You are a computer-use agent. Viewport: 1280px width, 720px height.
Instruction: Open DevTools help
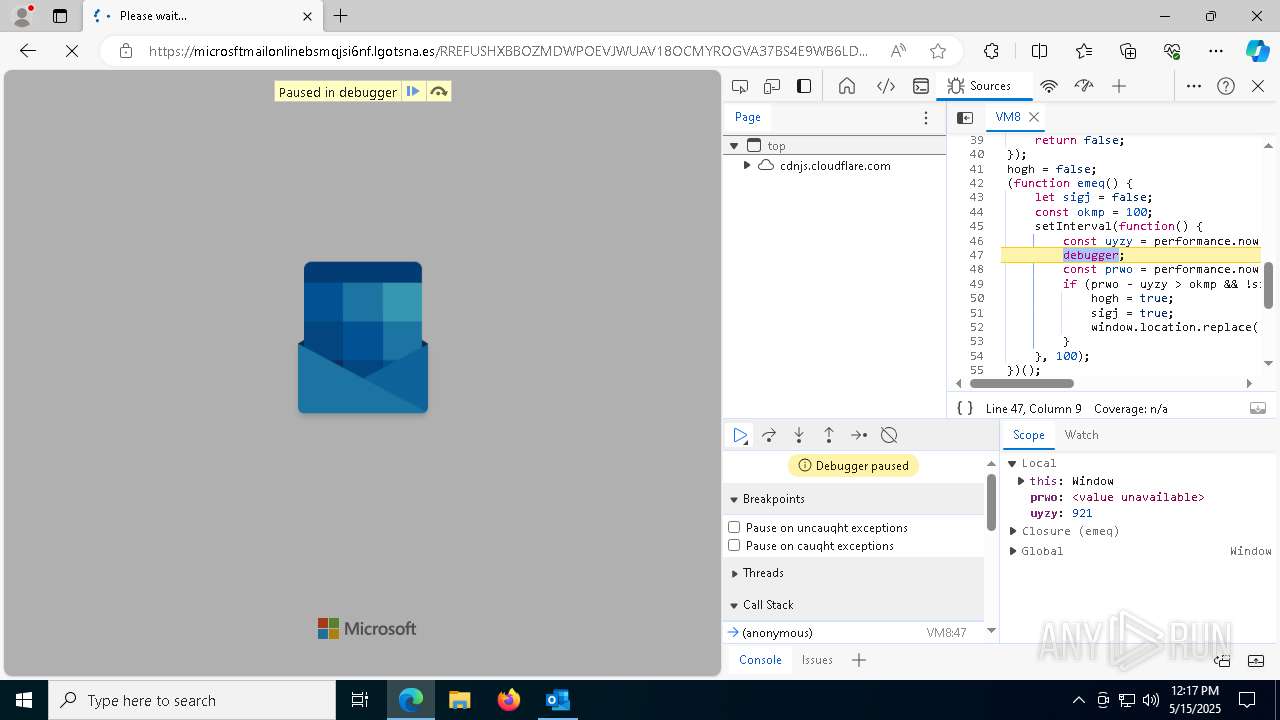point(1226,86)
